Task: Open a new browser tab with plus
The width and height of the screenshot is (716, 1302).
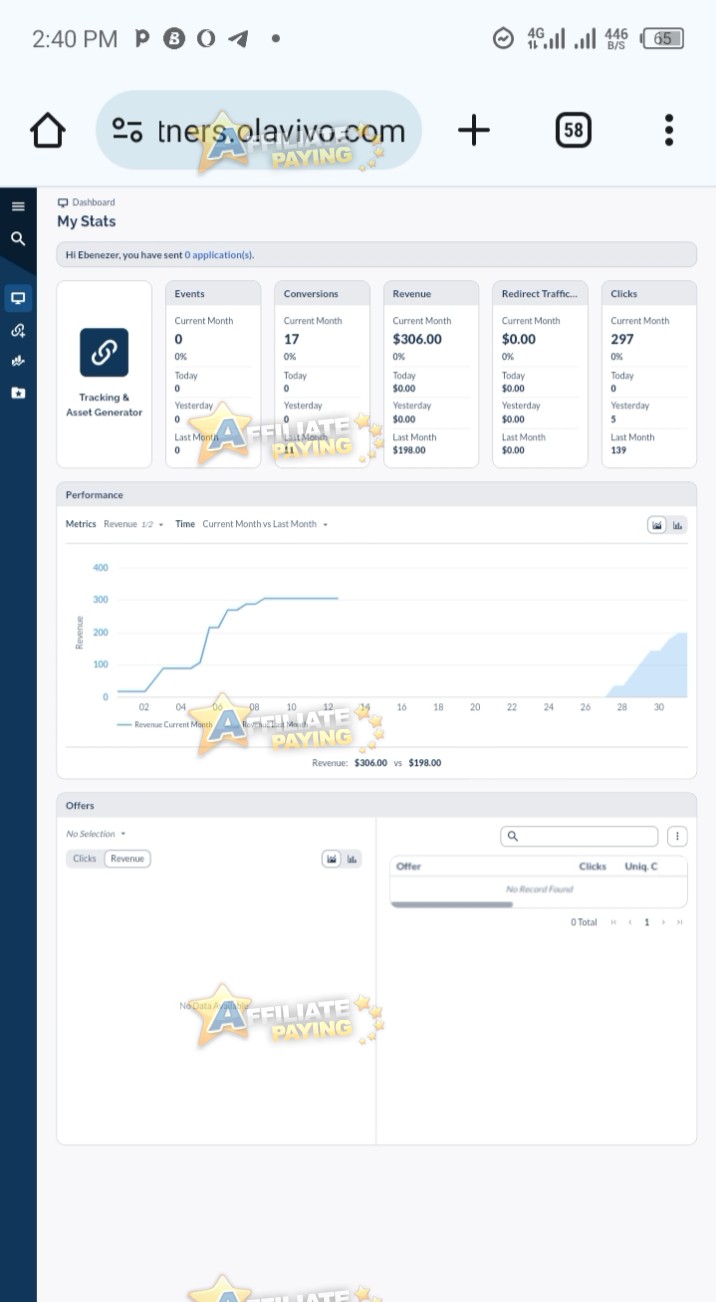Action: pyautogui.click(x=474, y=130)
